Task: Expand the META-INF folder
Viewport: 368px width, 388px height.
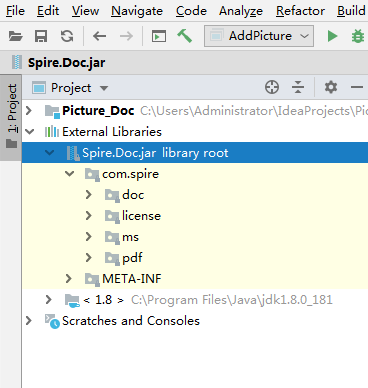Action: (68, 279)
